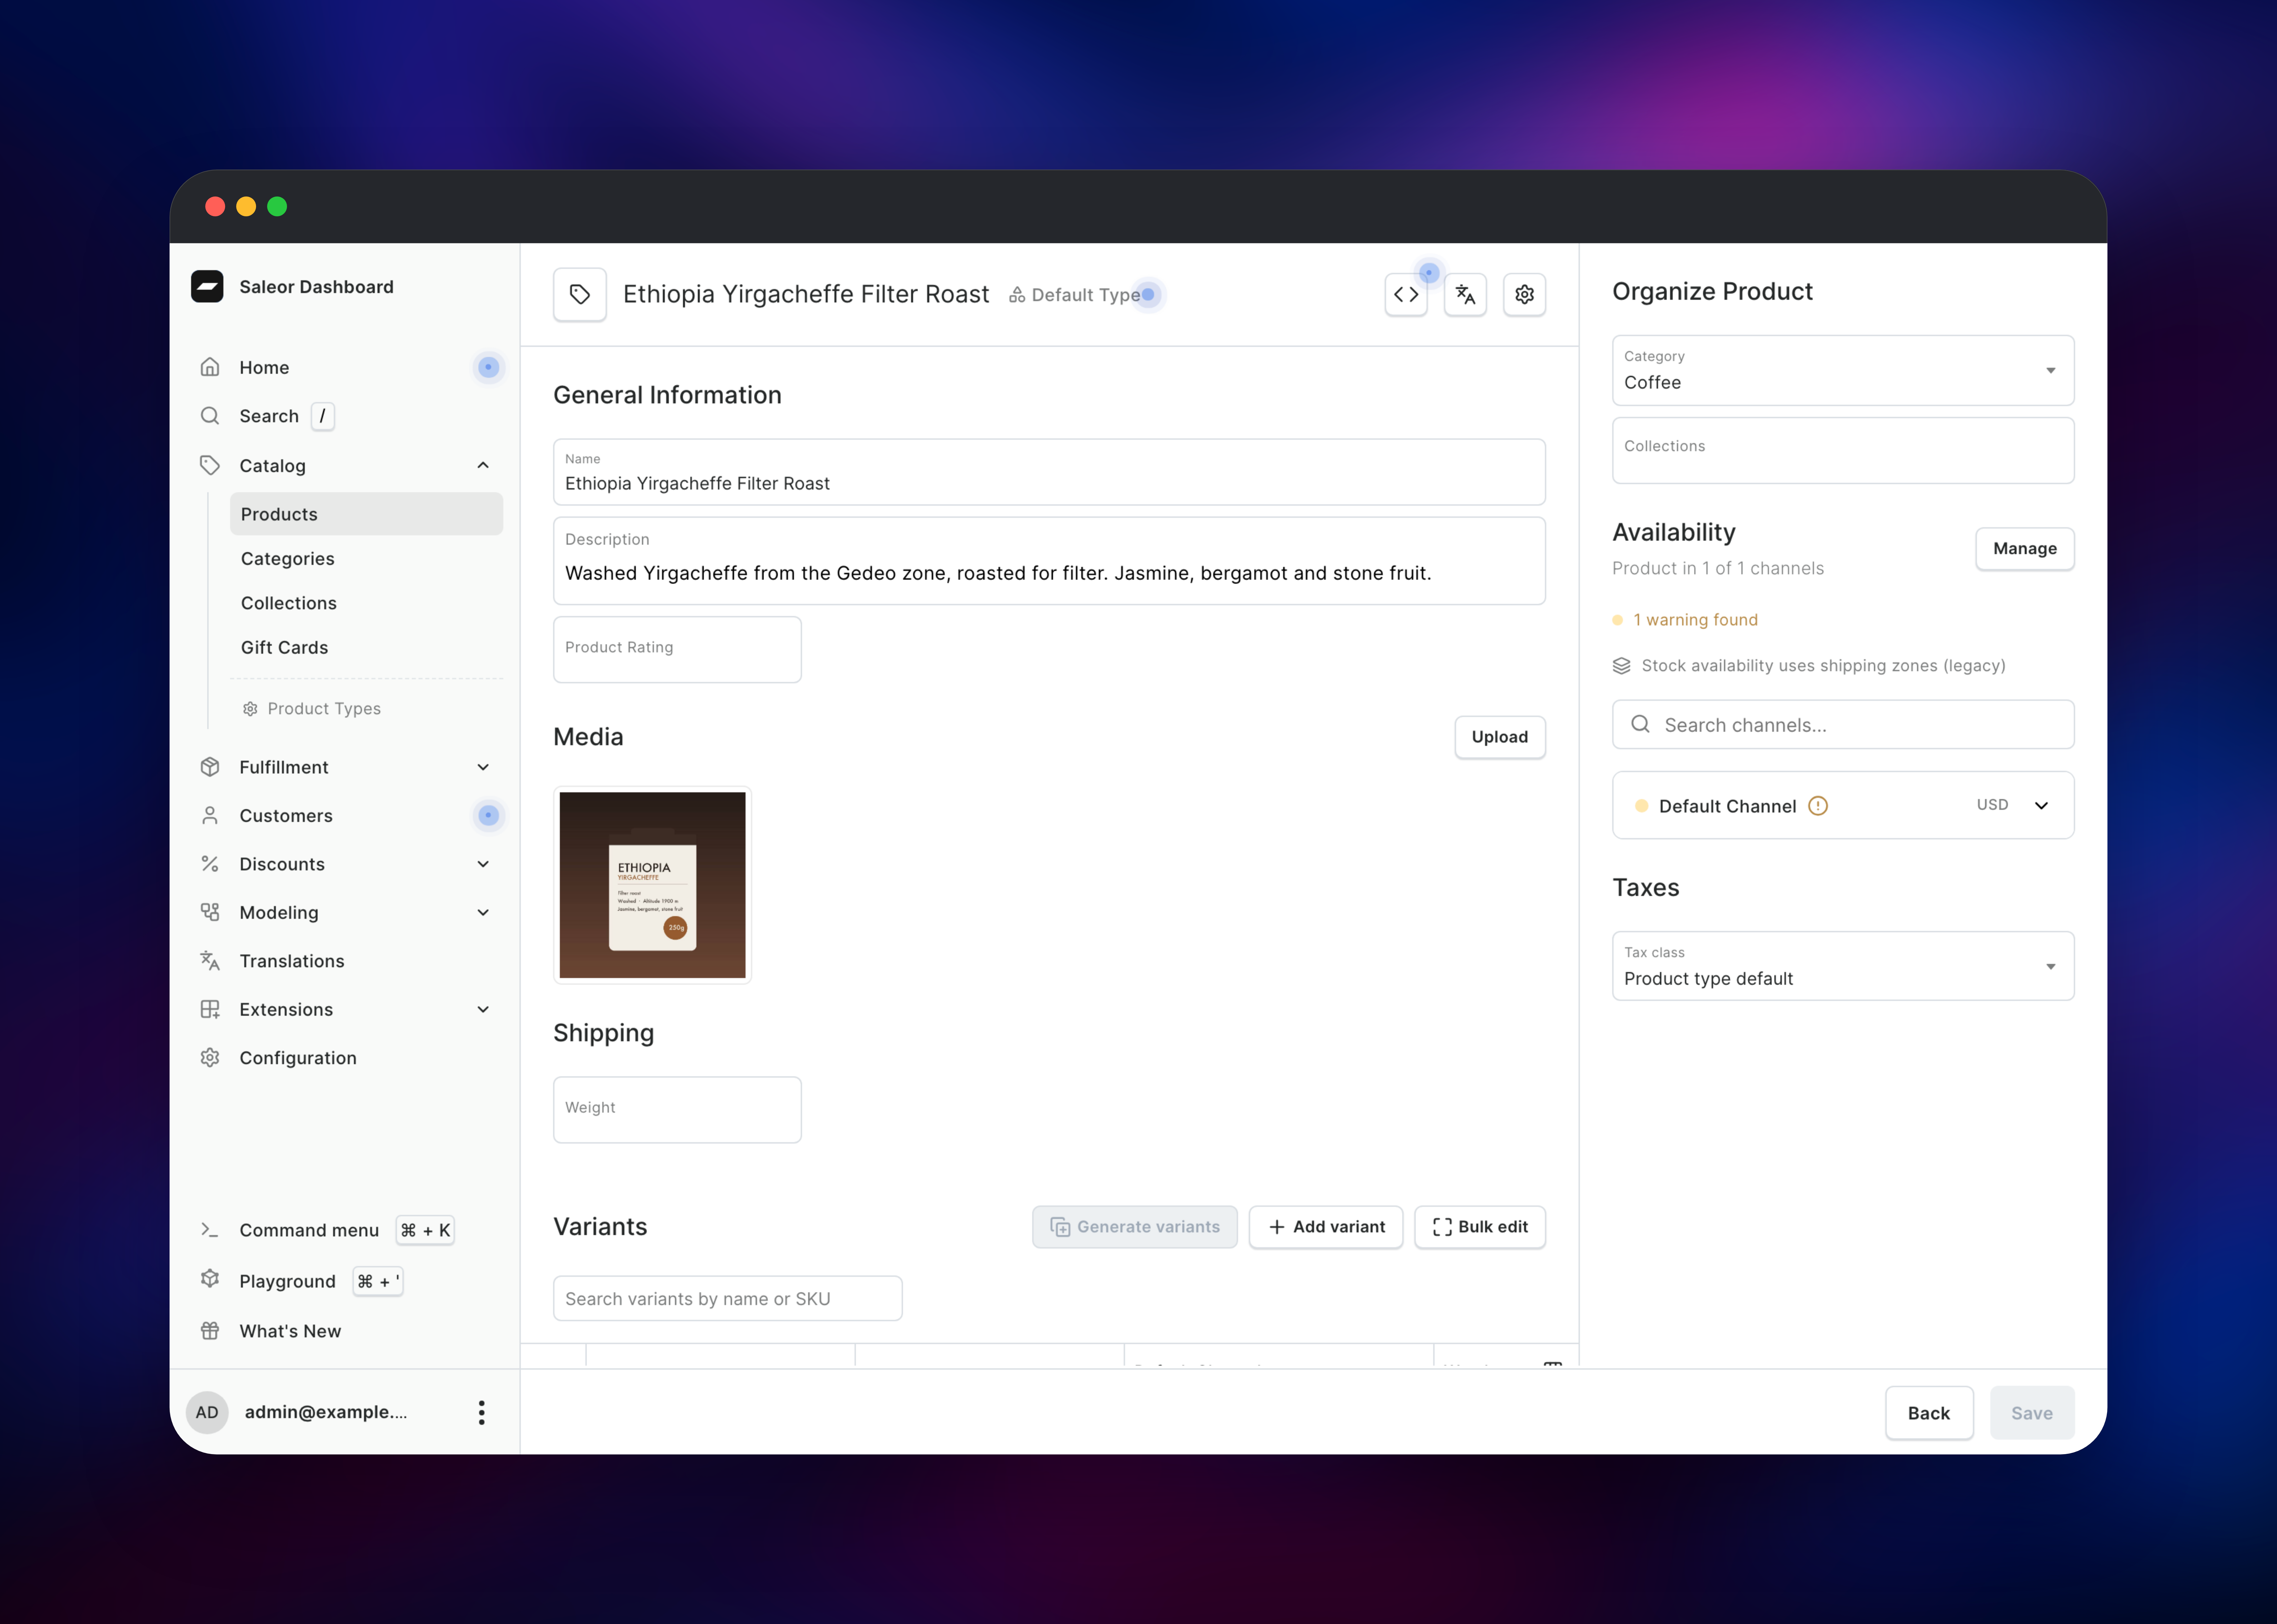This screenshot has height=1624, width=2277.
Task: Click the Default Type shapes icon
Action: [x=1017, y=295]
